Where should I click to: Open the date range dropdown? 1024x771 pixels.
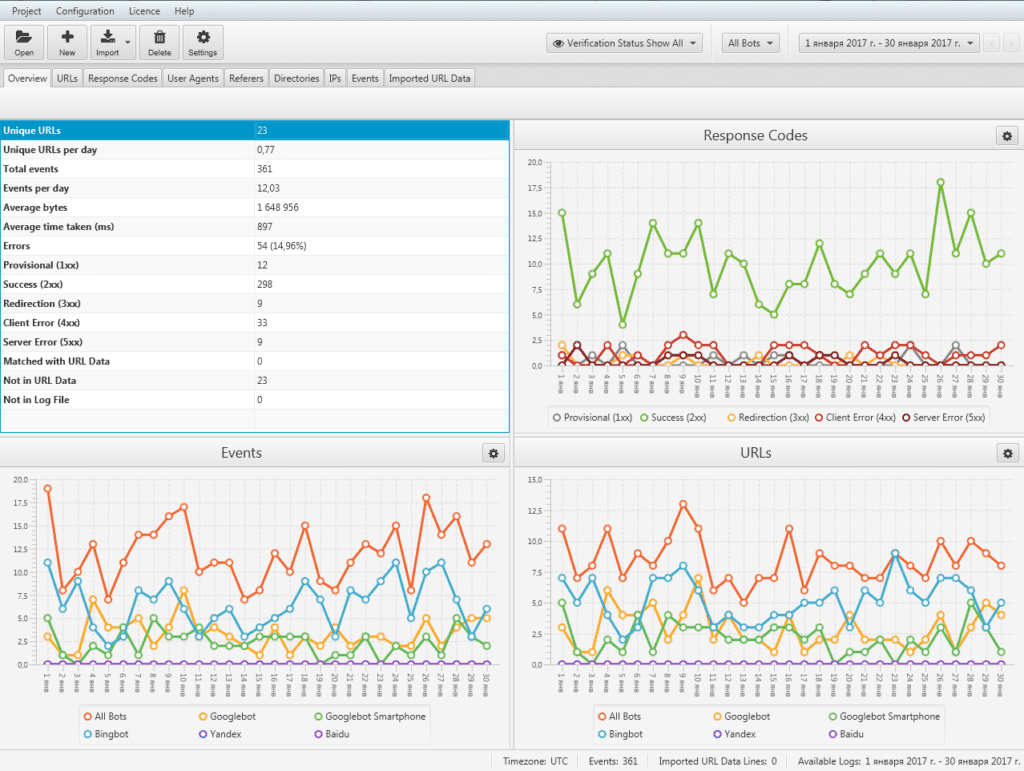pos(889,43)
